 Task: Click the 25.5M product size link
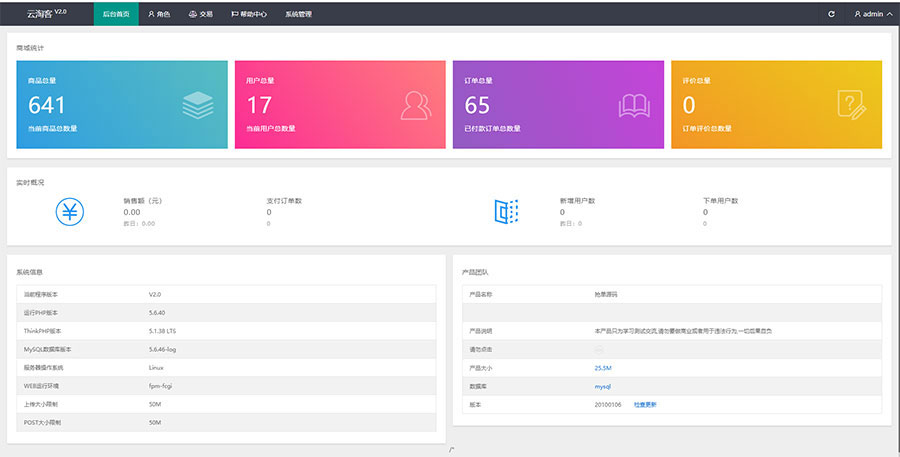(603, 368)
